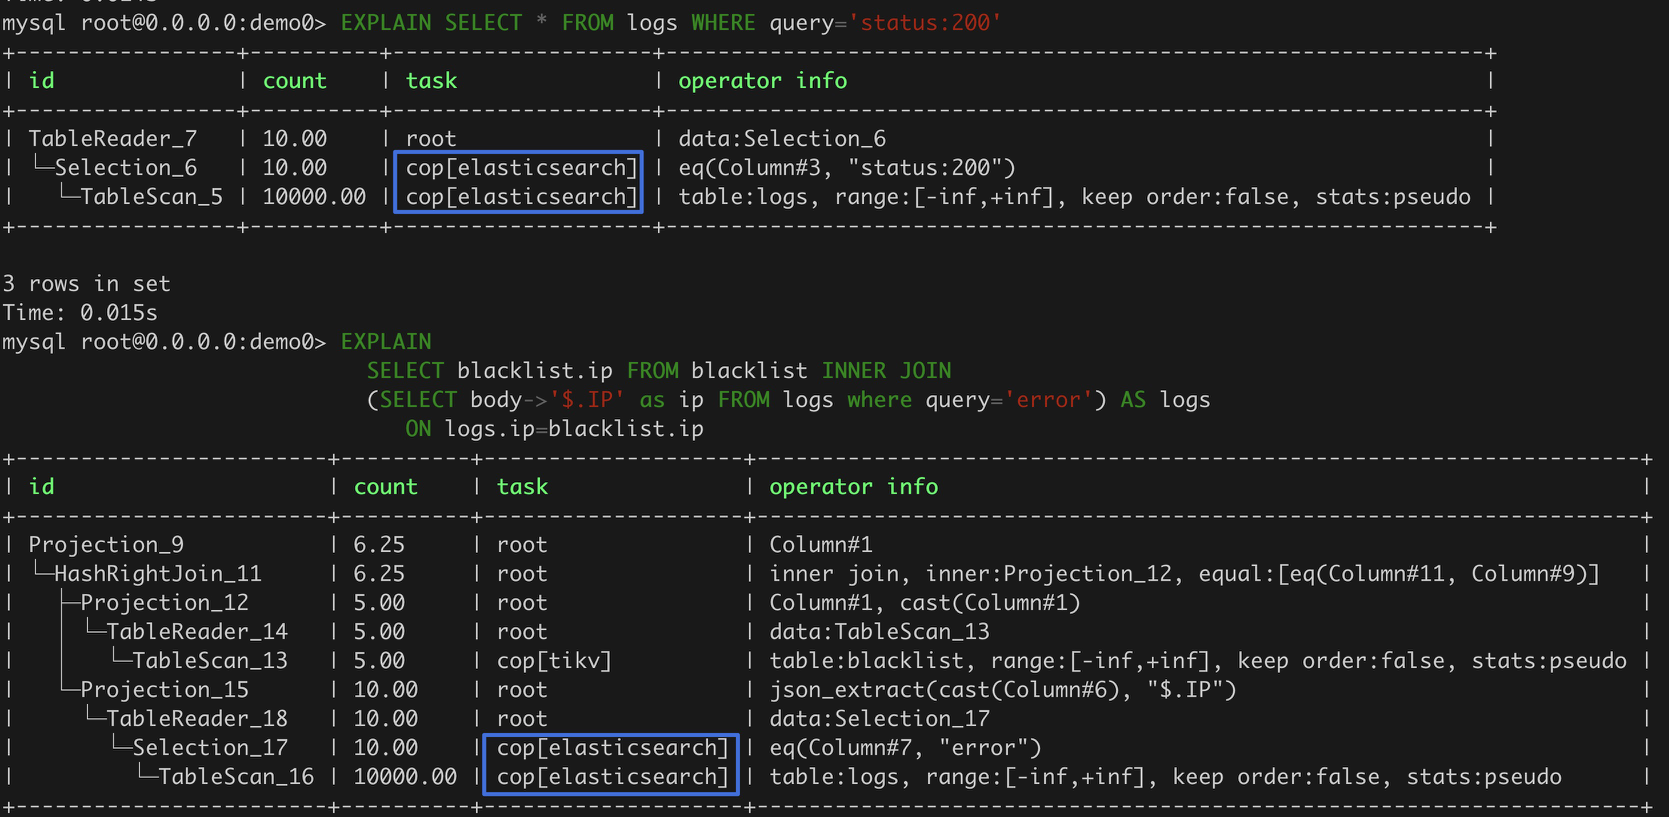Click the Projection_9 plan node
The width and height of the screenshot is (1669, 817).
pyautogui.click(x=106, y=545)
